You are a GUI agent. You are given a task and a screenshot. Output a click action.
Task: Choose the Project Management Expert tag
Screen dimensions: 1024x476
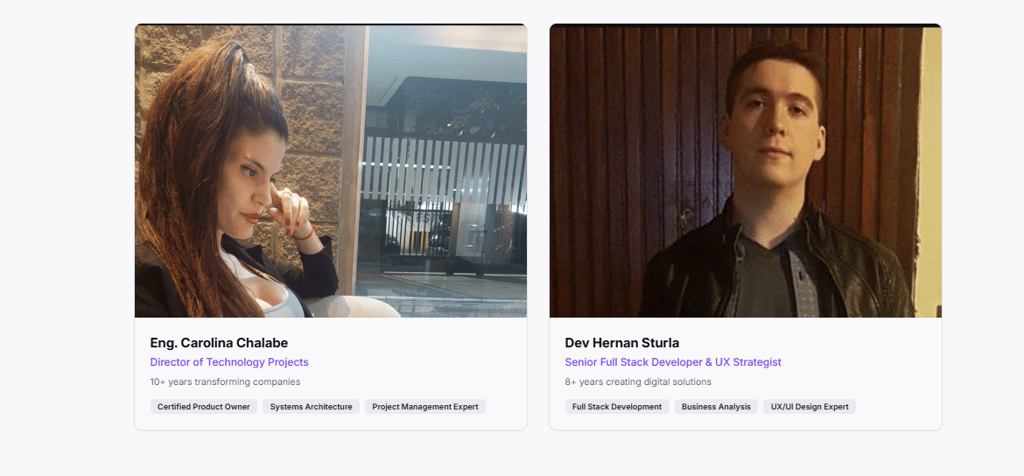coord(425,407)
